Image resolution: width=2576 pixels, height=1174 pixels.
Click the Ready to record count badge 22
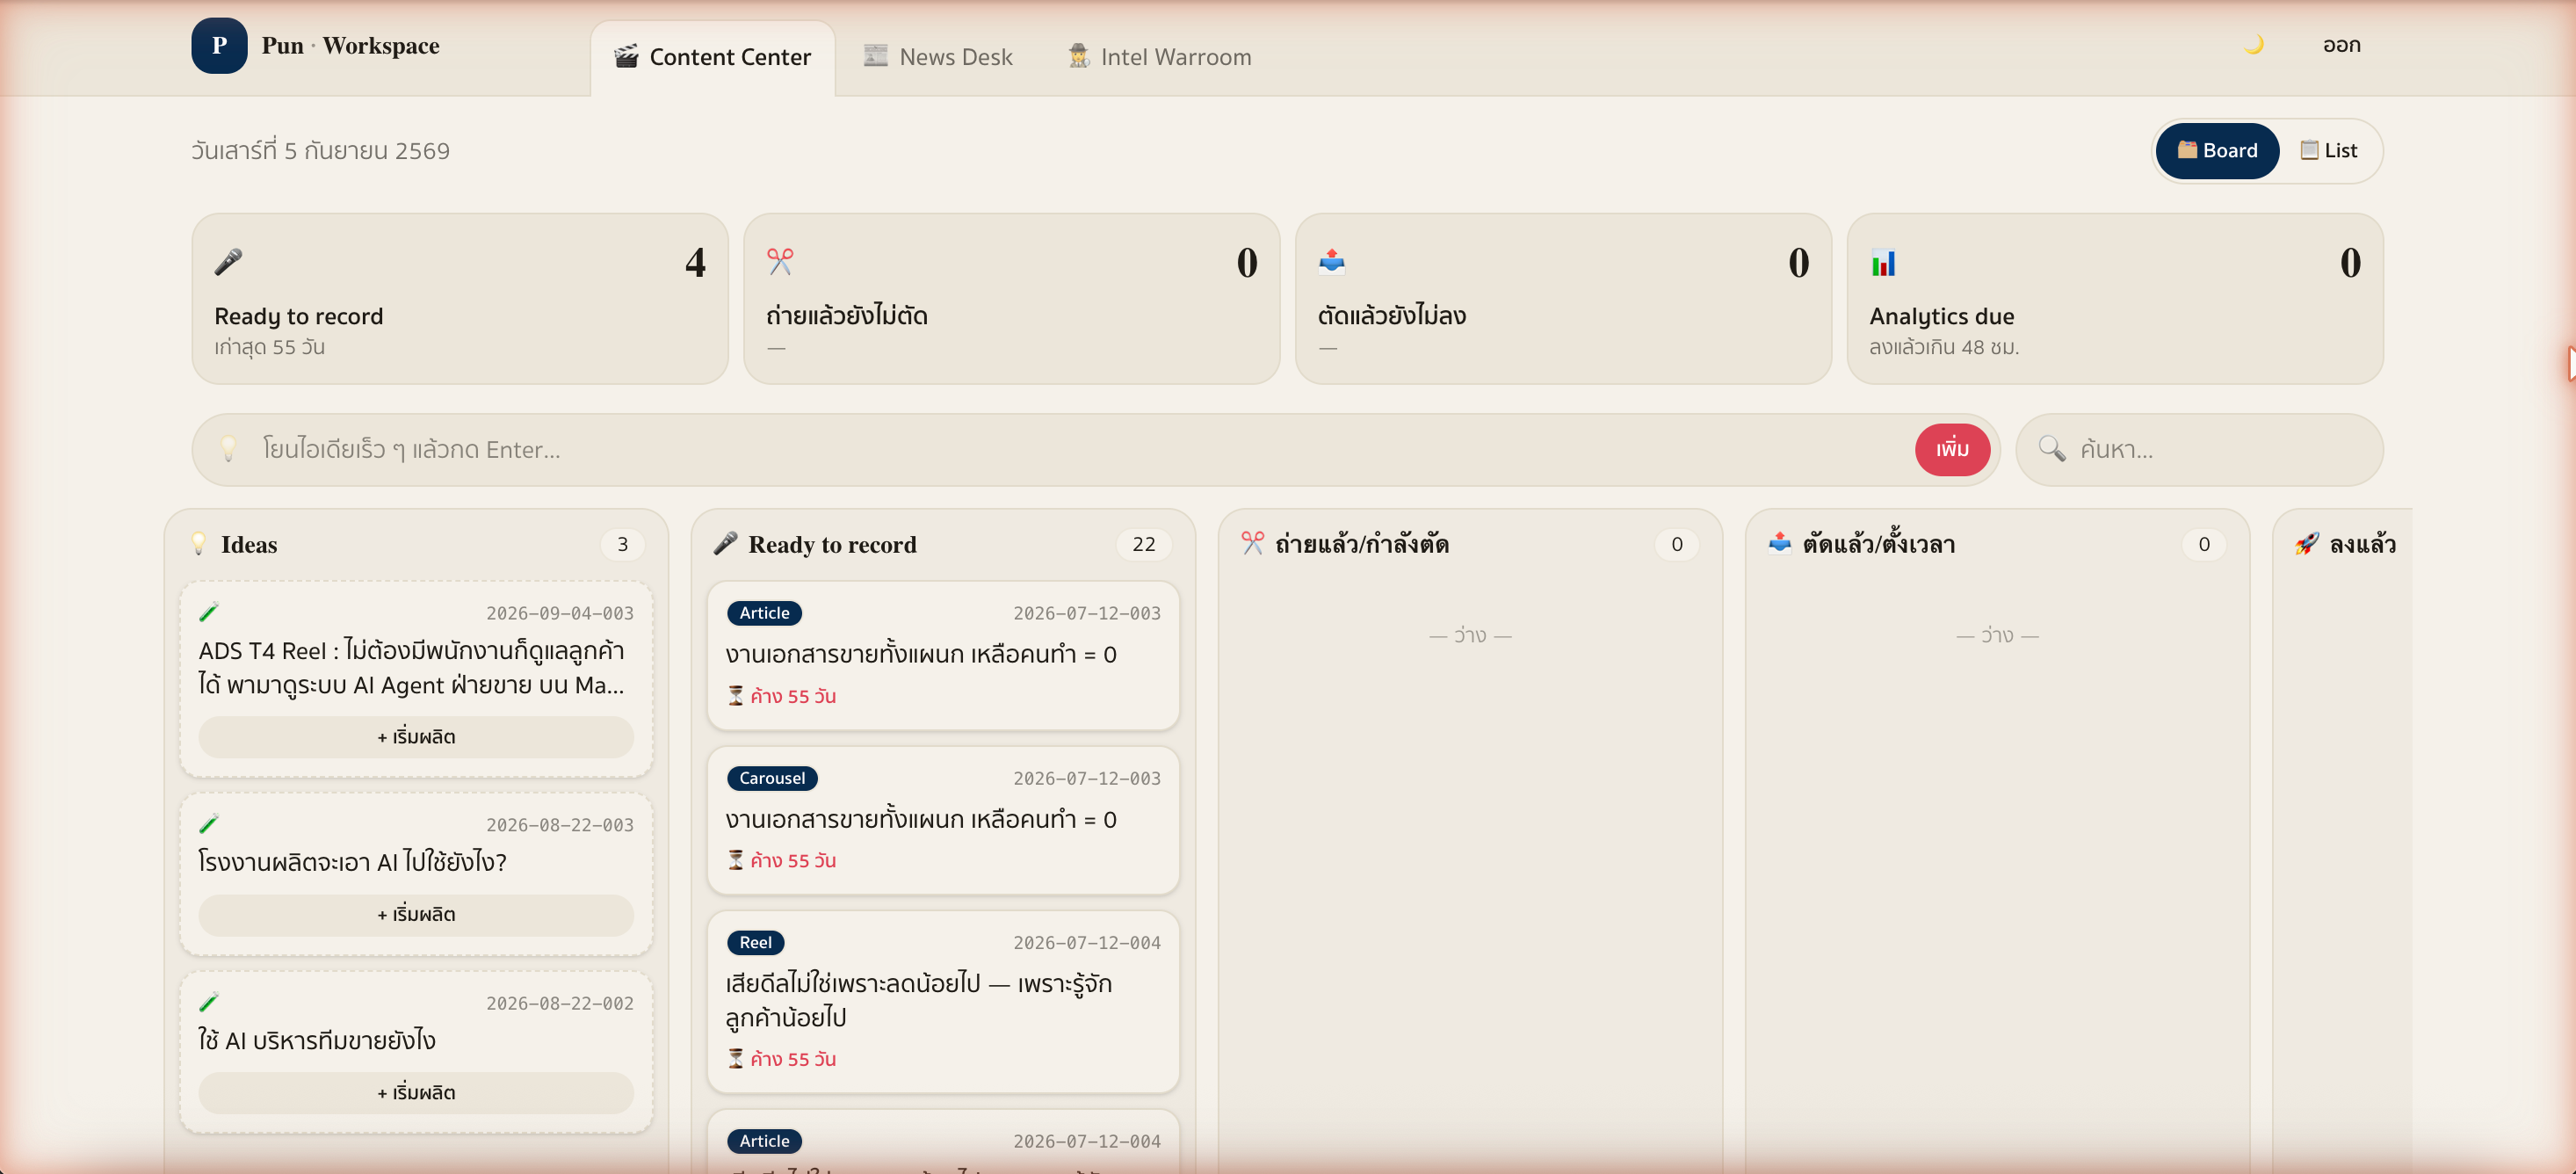1144,544
